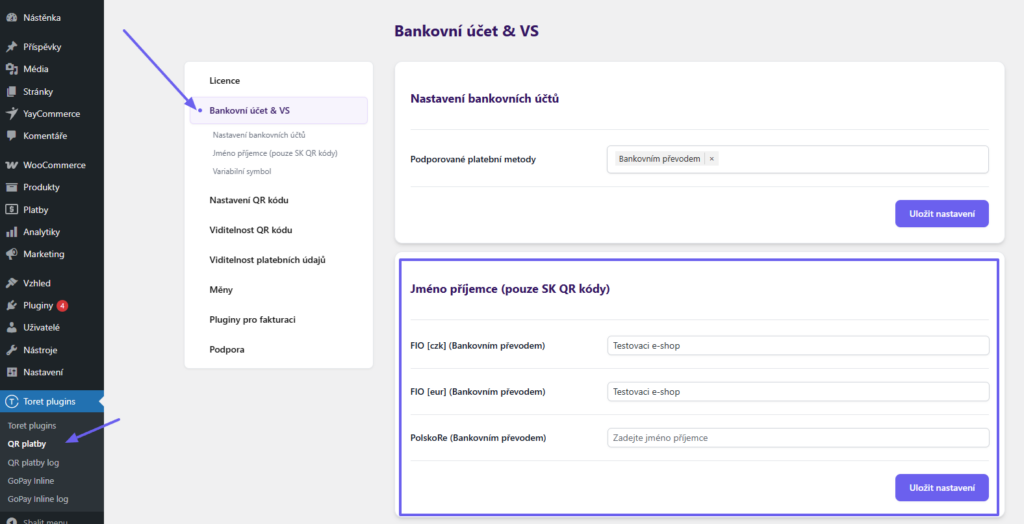Click the Média library icon
This screenshot has width=1024, height=524.
tap(11, 69)
